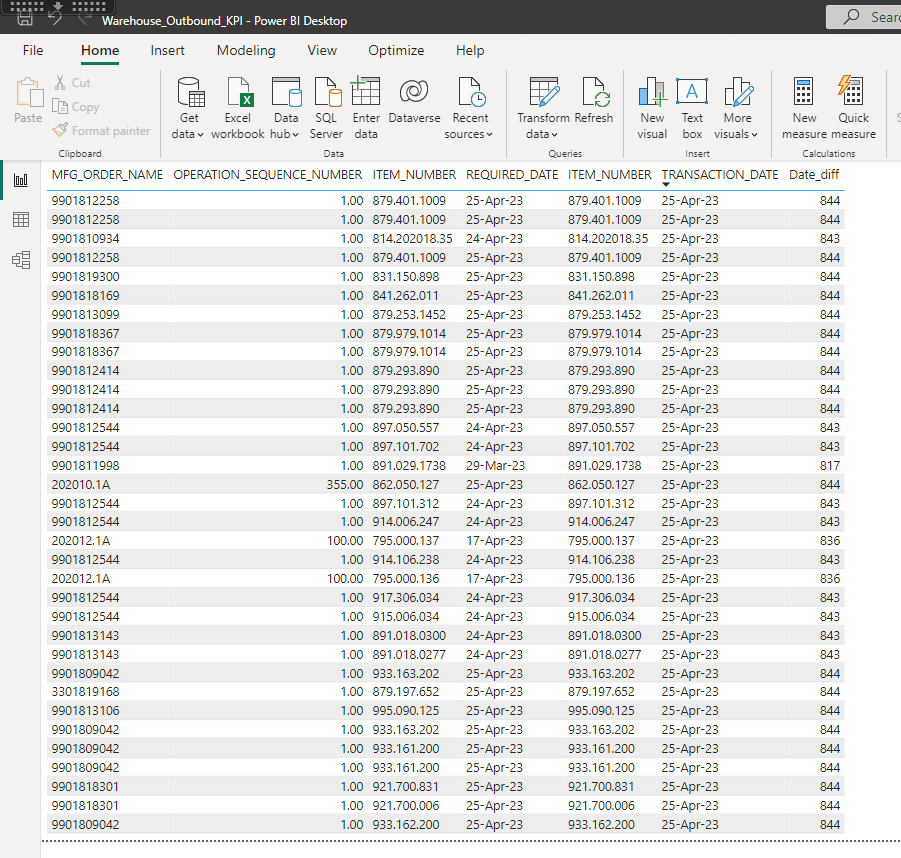901x858 pixels.
Task: Switch to the Optimize tab
Action: pos(396,50)
